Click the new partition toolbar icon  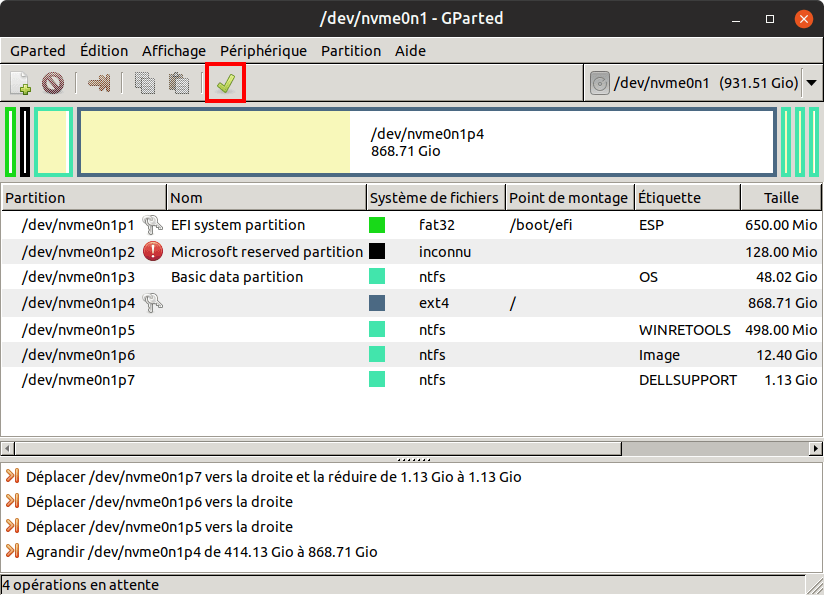21,84
